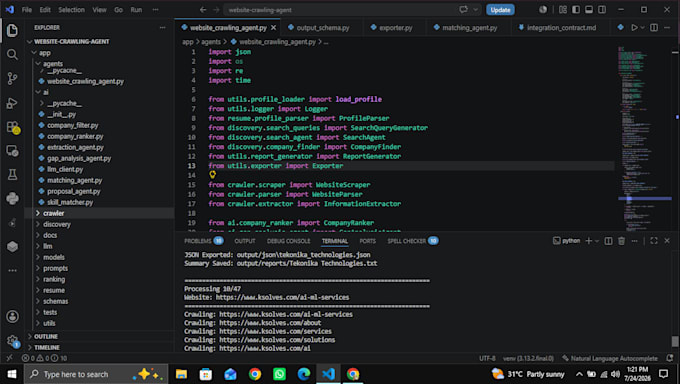Change UTF-8 file encoding
The image size is (680, 384).
(487, 358)
